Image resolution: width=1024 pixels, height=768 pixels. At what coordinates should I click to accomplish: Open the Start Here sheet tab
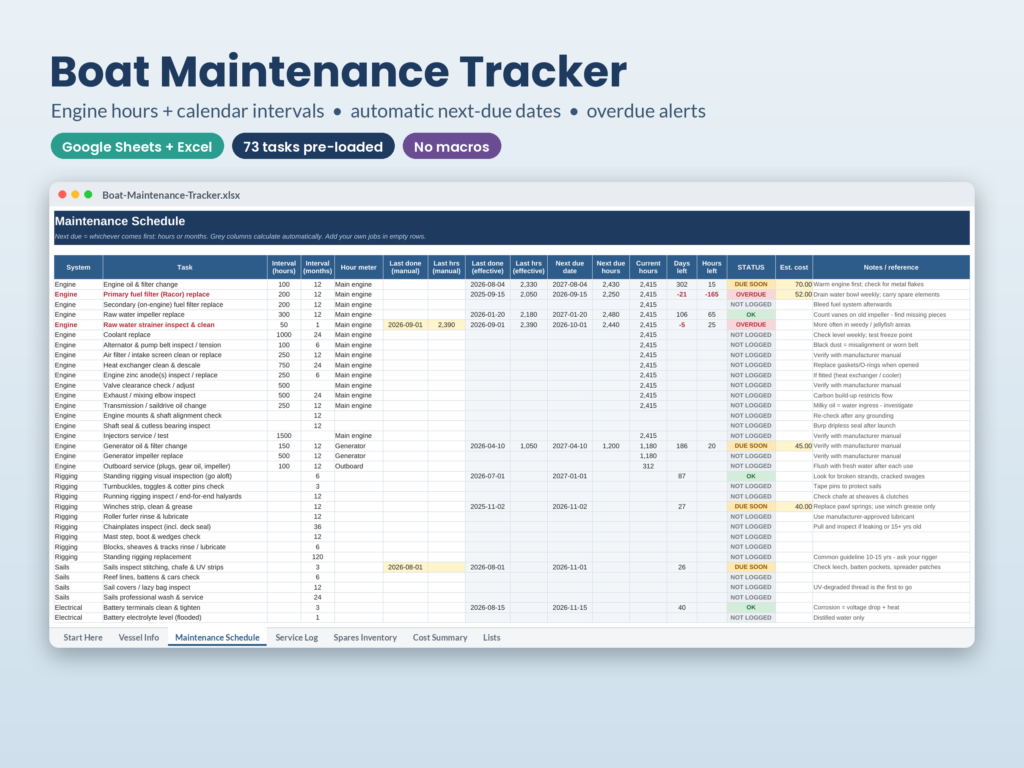click(83, 637)
